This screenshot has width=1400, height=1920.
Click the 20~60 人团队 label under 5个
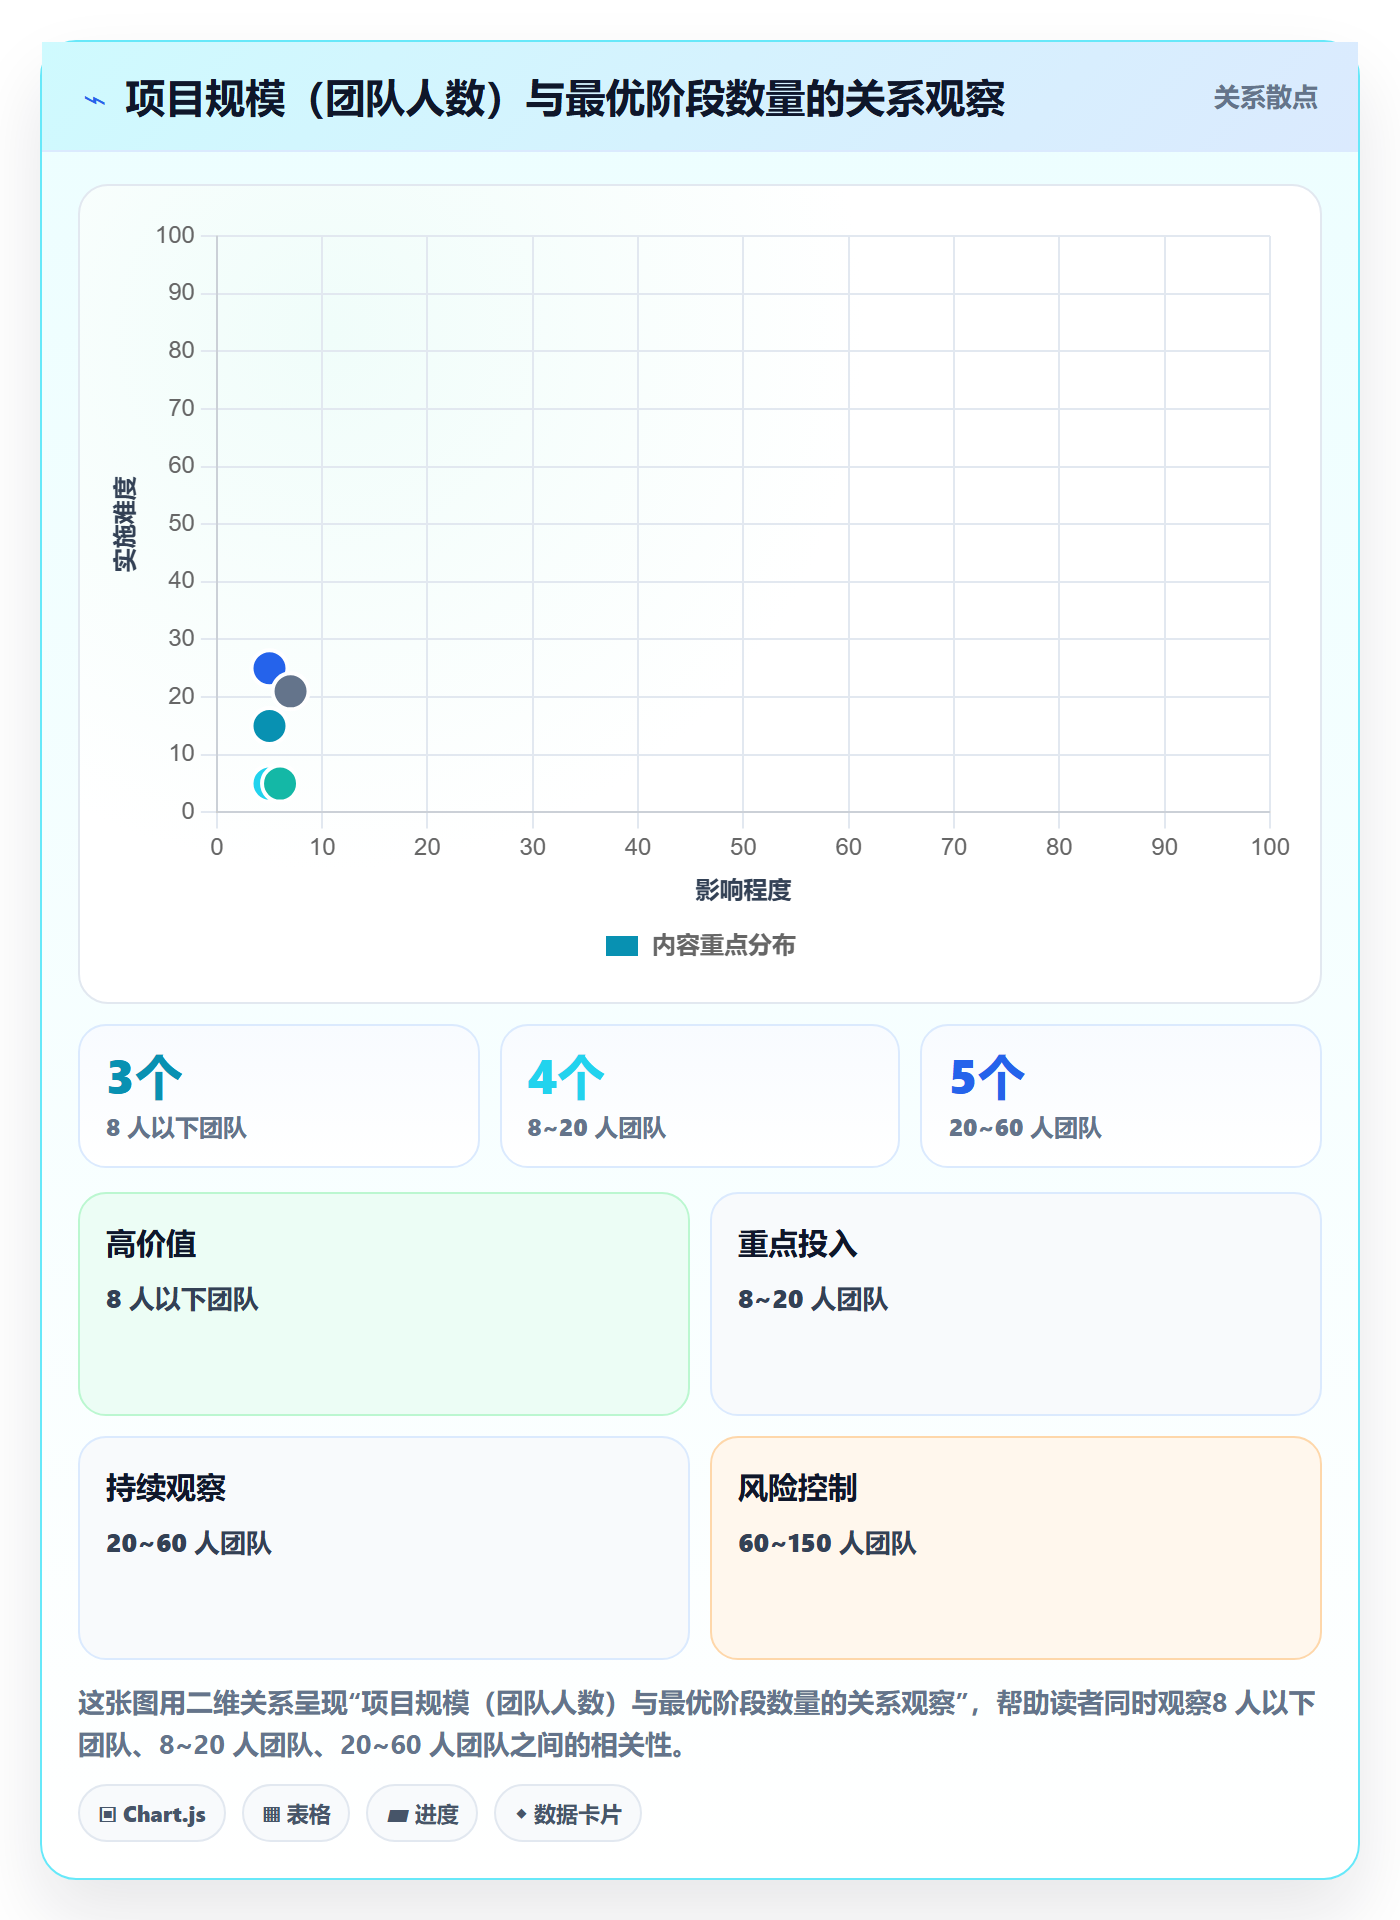pos(1025,1128)
